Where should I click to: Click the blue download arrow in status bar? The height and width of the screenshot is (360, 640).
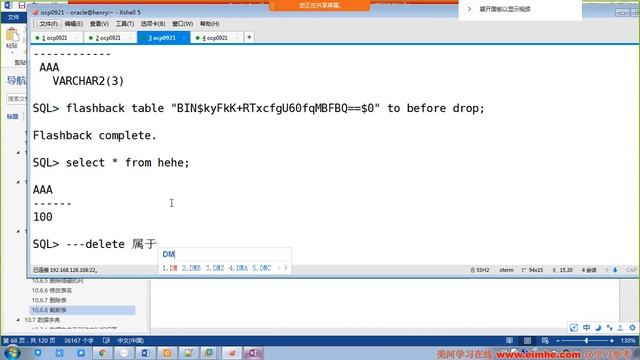(615, 270)
